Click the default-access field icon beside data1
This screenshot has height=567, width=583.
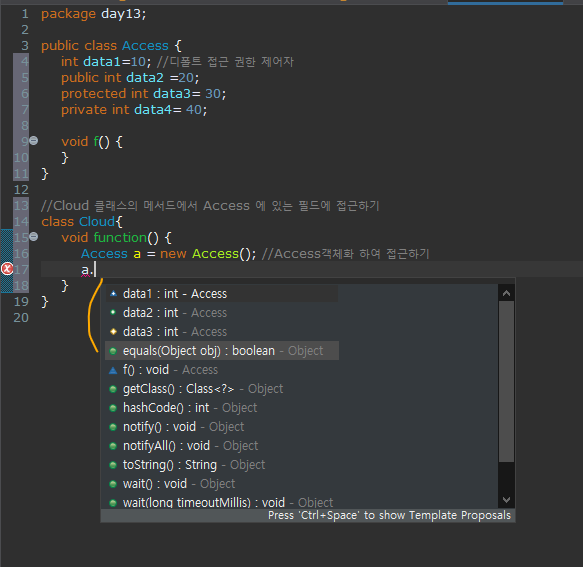113,293
